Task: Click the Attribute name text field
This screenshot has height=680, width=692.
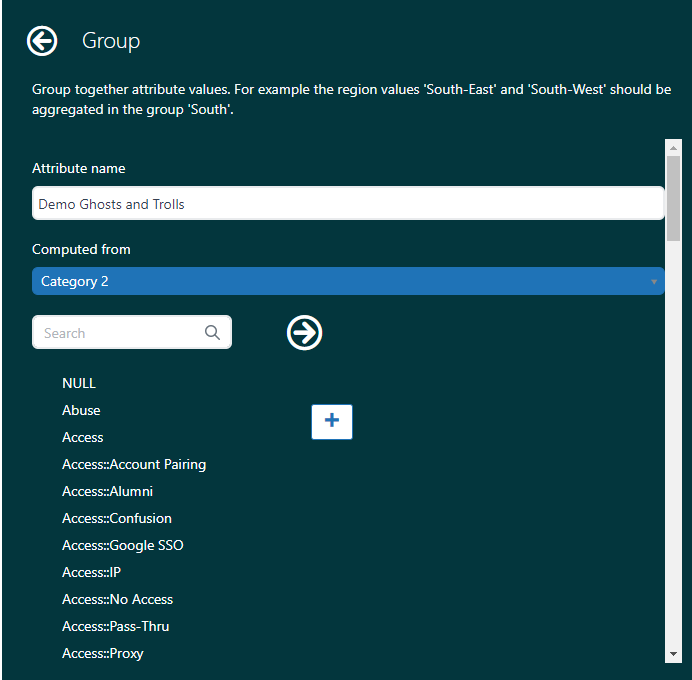Action: [x=348, y=204]
